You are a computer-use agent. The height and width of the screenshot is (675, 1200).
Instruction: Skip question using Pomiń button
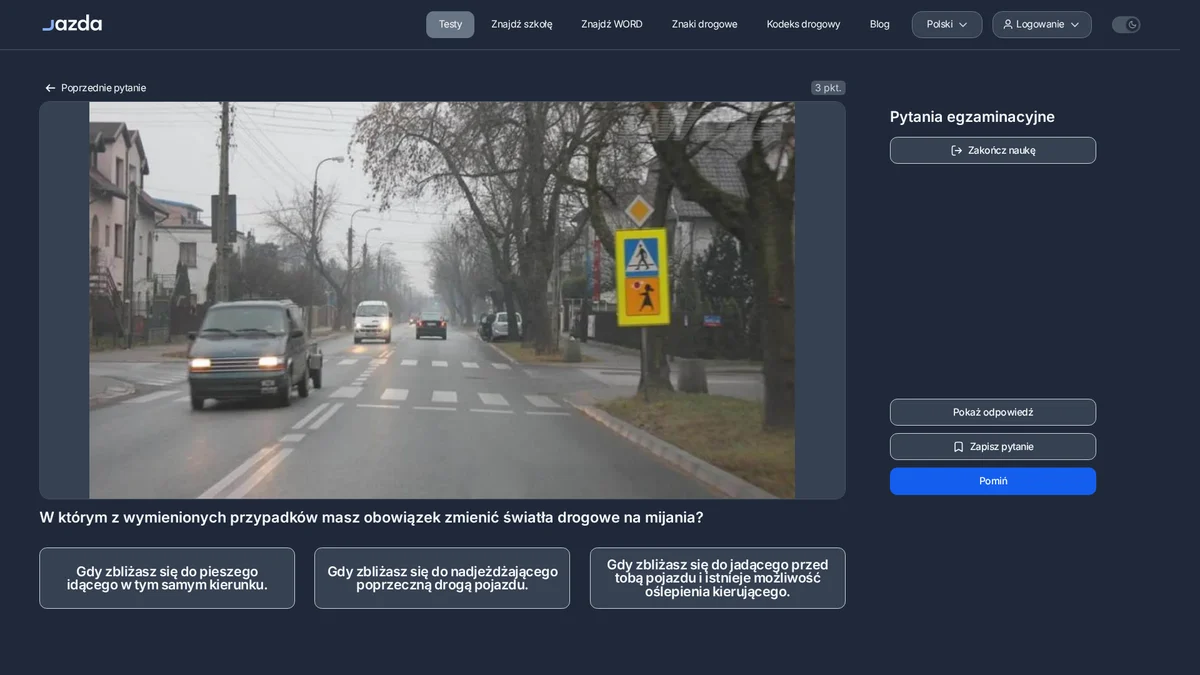993,481
